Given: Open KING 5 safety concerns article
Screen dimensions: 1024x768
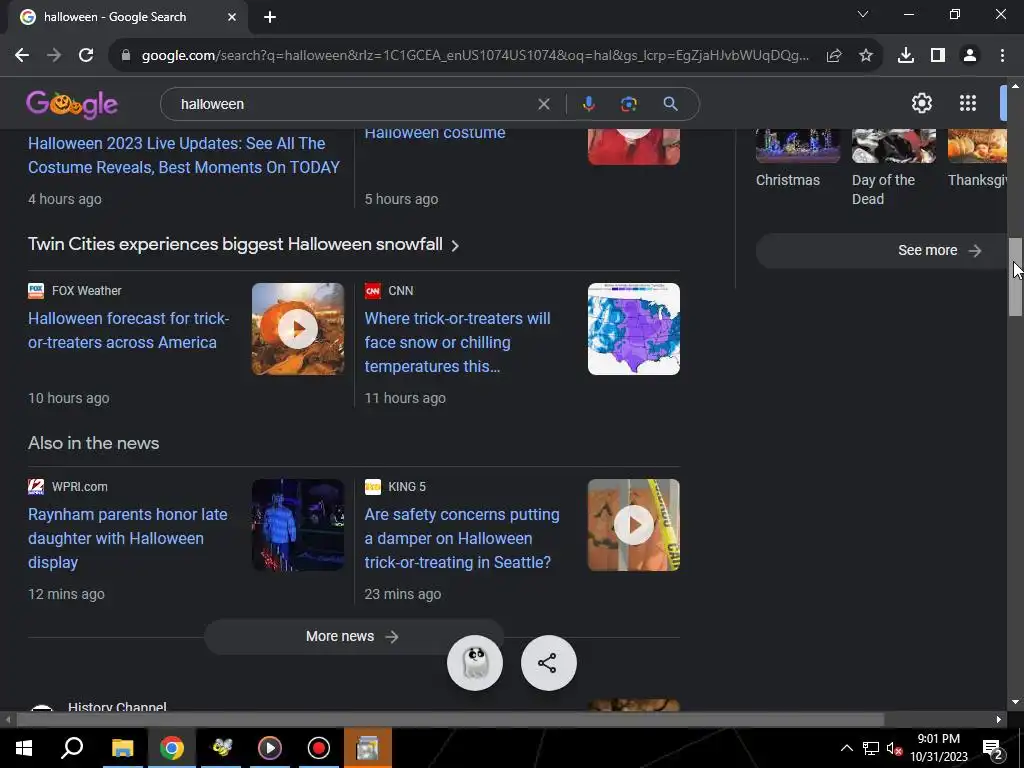Looking at the screenshot, I should tap(462, 538).
